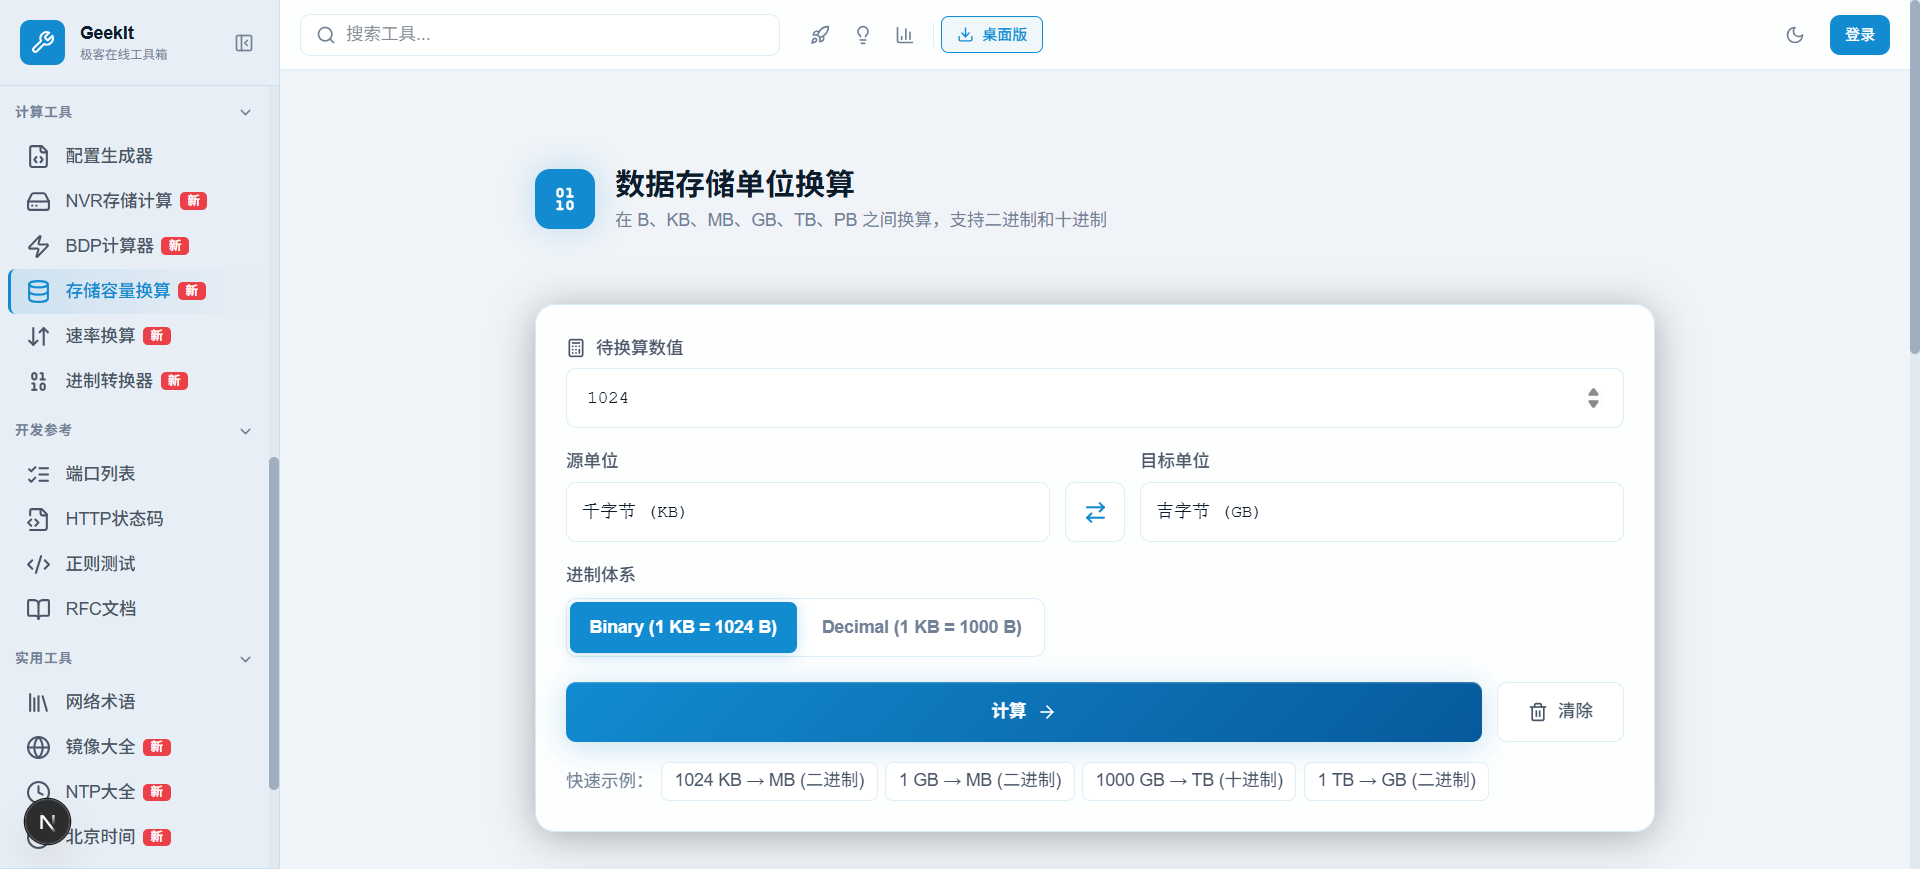The width and height of the screenshot is (1920, 869).
Task: Collapse the 计算工具 section
Action: pyautogui.click(x=245, y=112)
